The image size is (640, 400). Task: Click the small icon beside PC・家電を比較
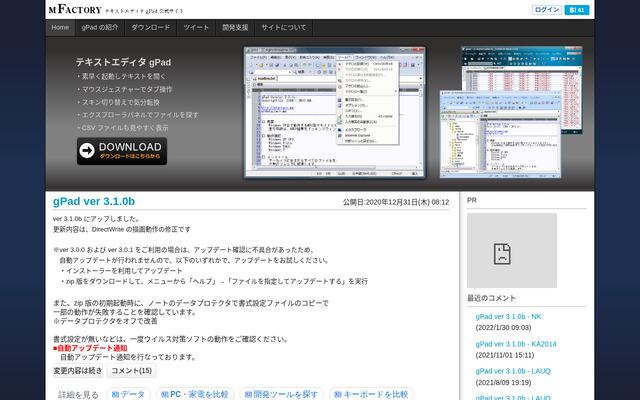click(x=164, y=395)
